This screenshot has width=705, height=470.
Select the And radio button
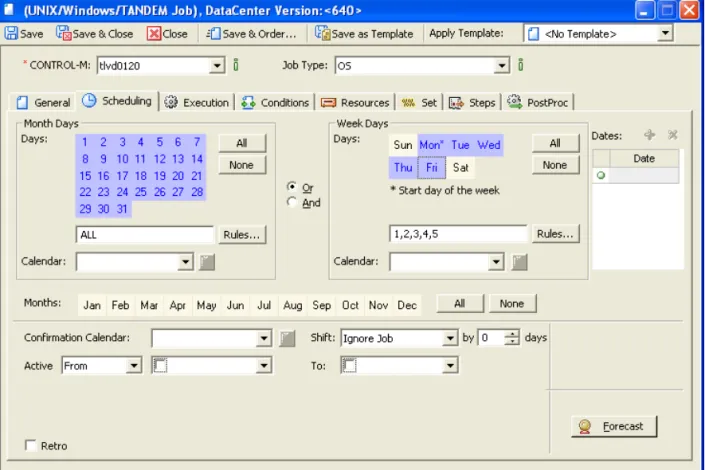click(x=292, y=202)
